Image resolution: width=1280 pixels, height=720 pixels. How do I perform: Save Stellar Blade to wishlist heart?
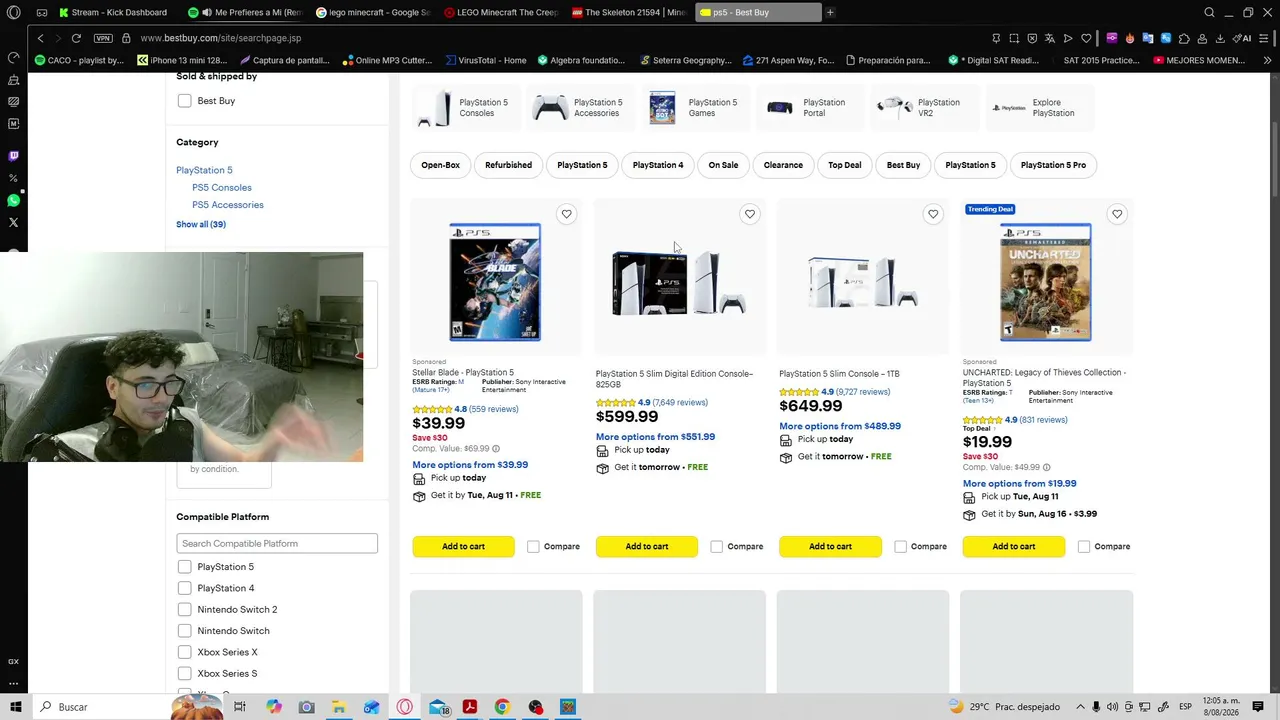[x=566, y=214]
